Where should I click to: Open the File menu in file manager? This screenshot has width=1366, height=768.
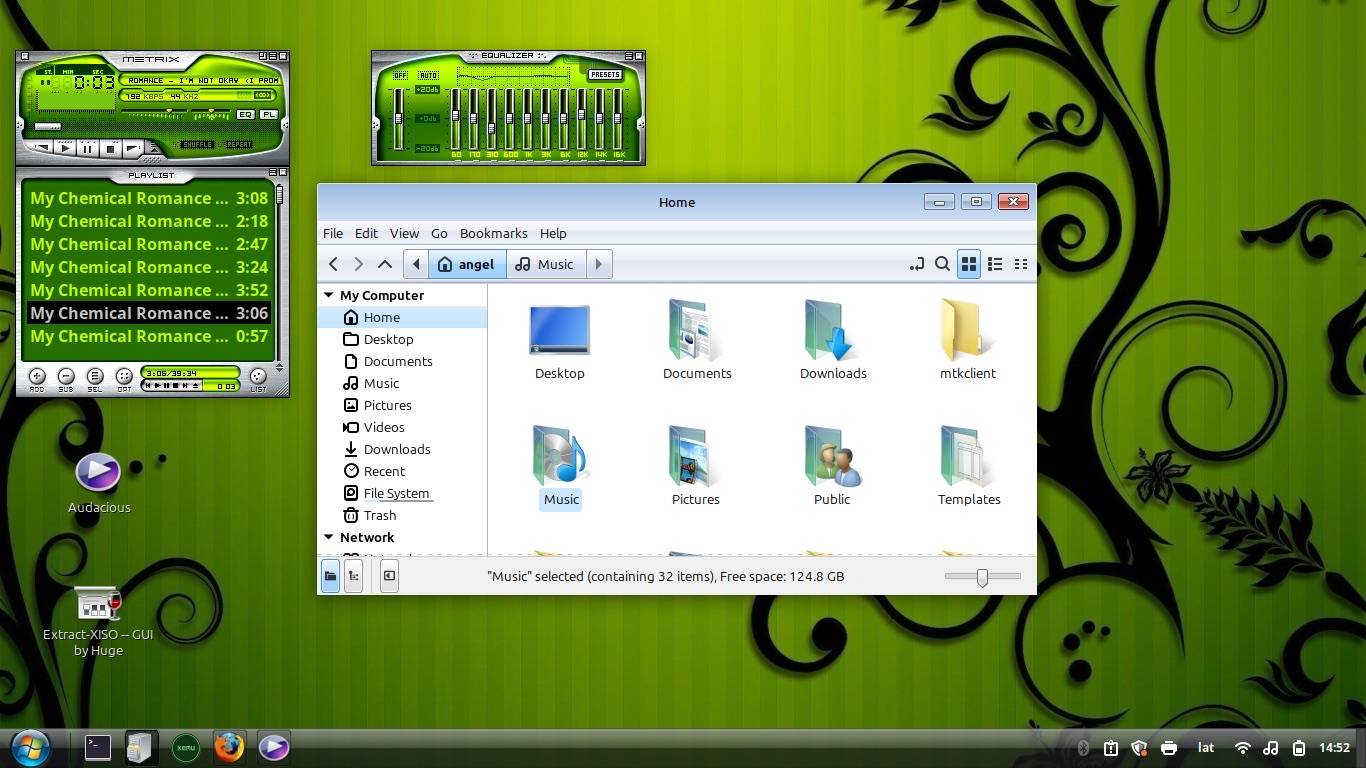point(333,233)
